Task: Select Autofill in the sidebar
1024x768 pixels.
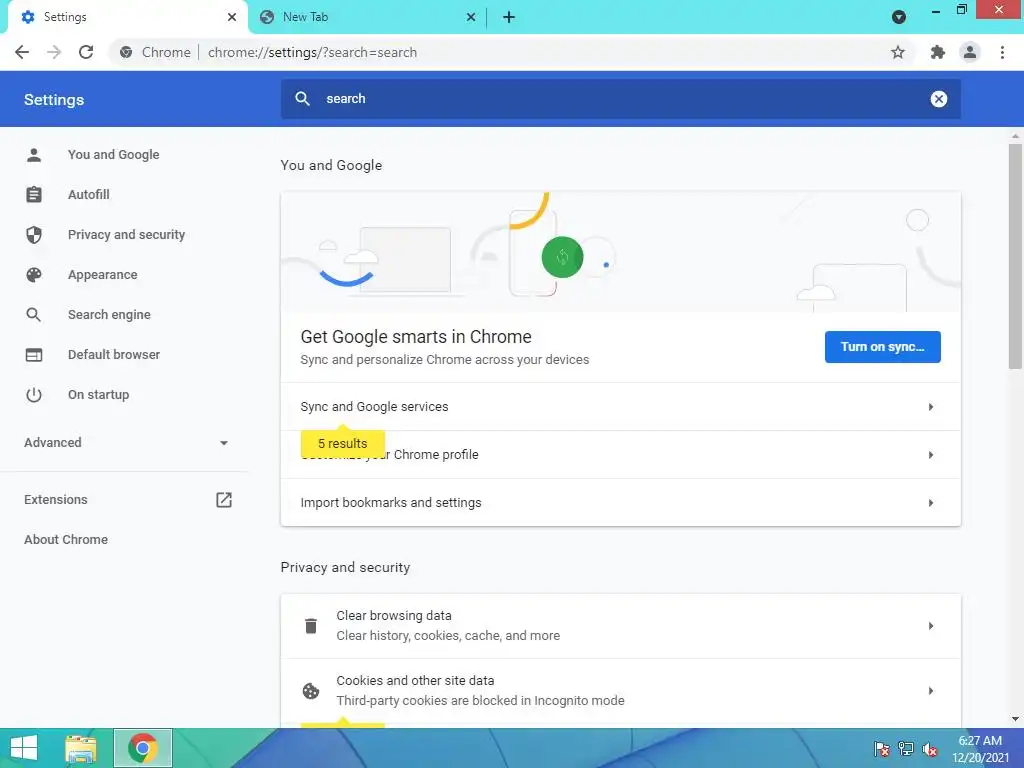Action: pos(89,195)
